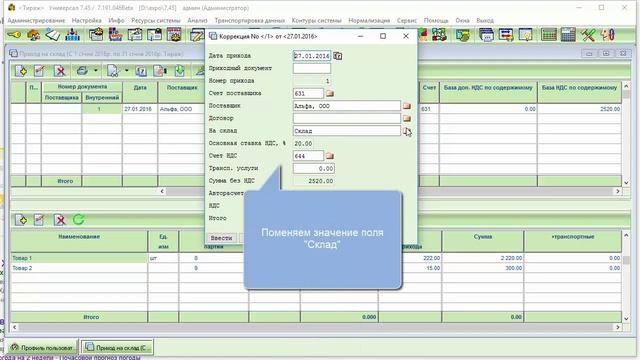640x360 pixels.
Task: Click folder icon next to Счет поставщика field
Action: tap(330, 93)
